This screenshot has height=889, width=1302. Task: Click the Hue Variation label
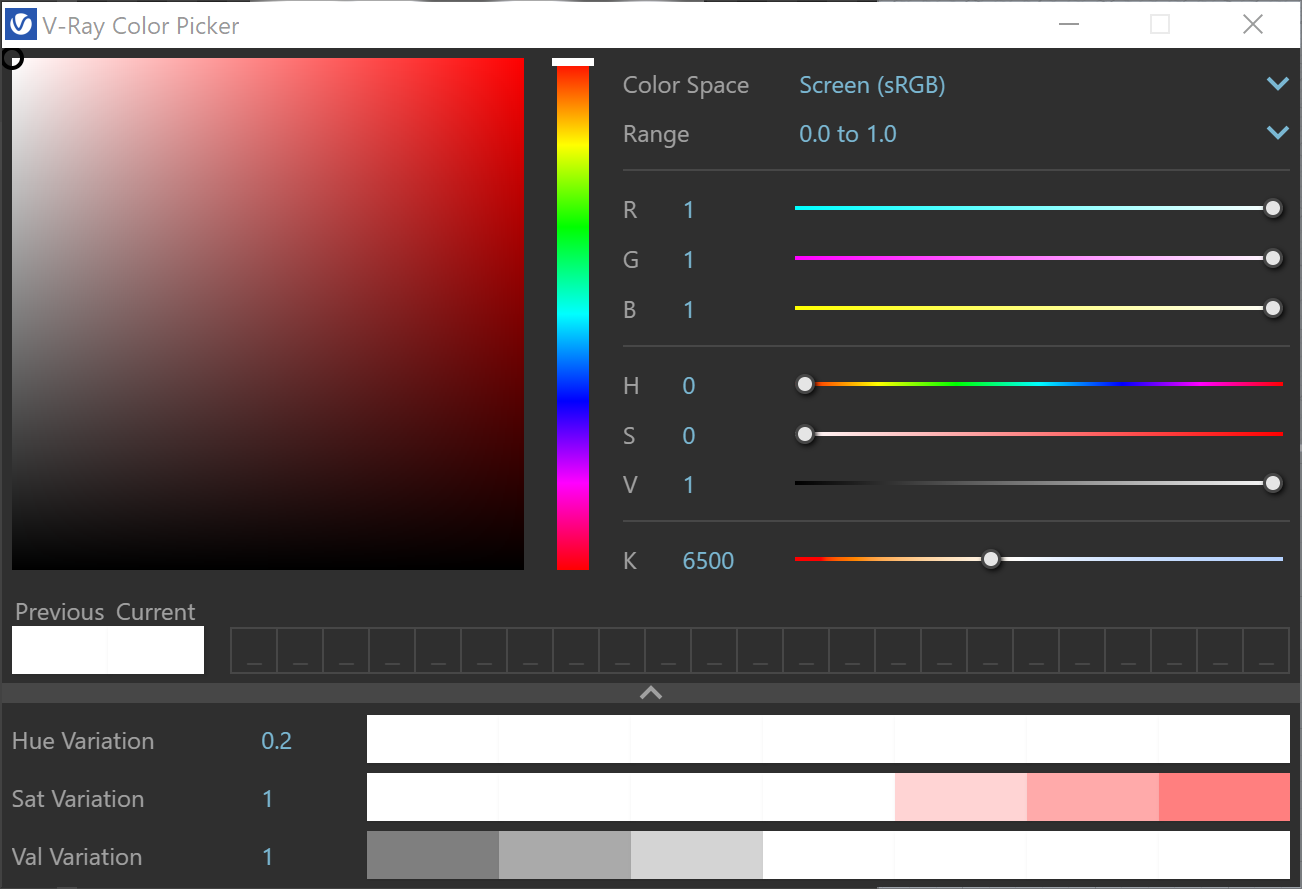tap(83, 741)
